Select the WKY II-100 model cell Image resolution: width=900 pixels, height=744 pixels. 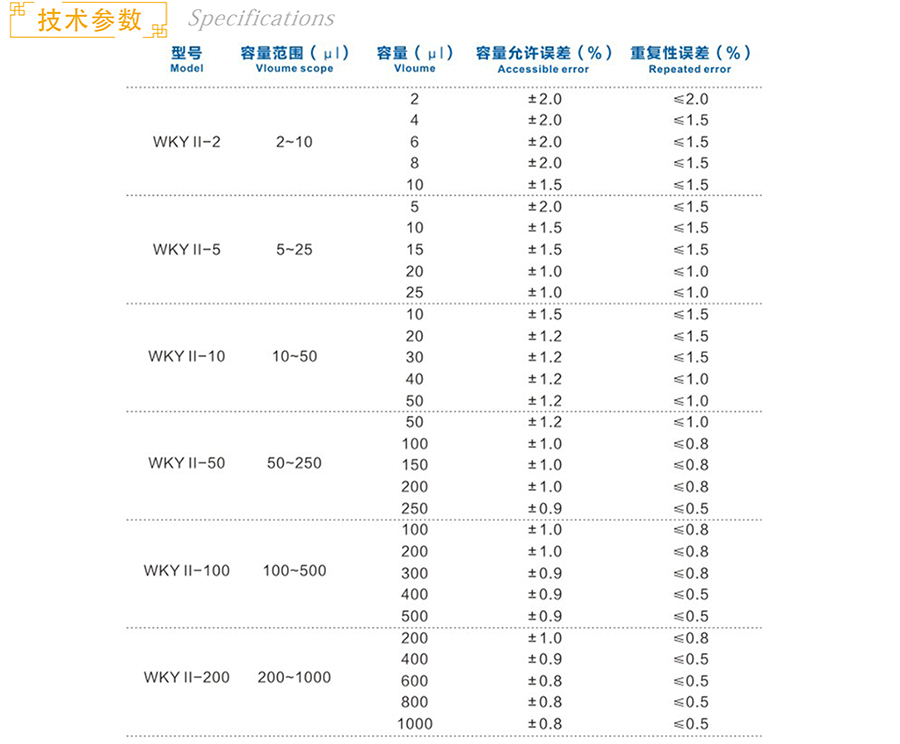186,570
